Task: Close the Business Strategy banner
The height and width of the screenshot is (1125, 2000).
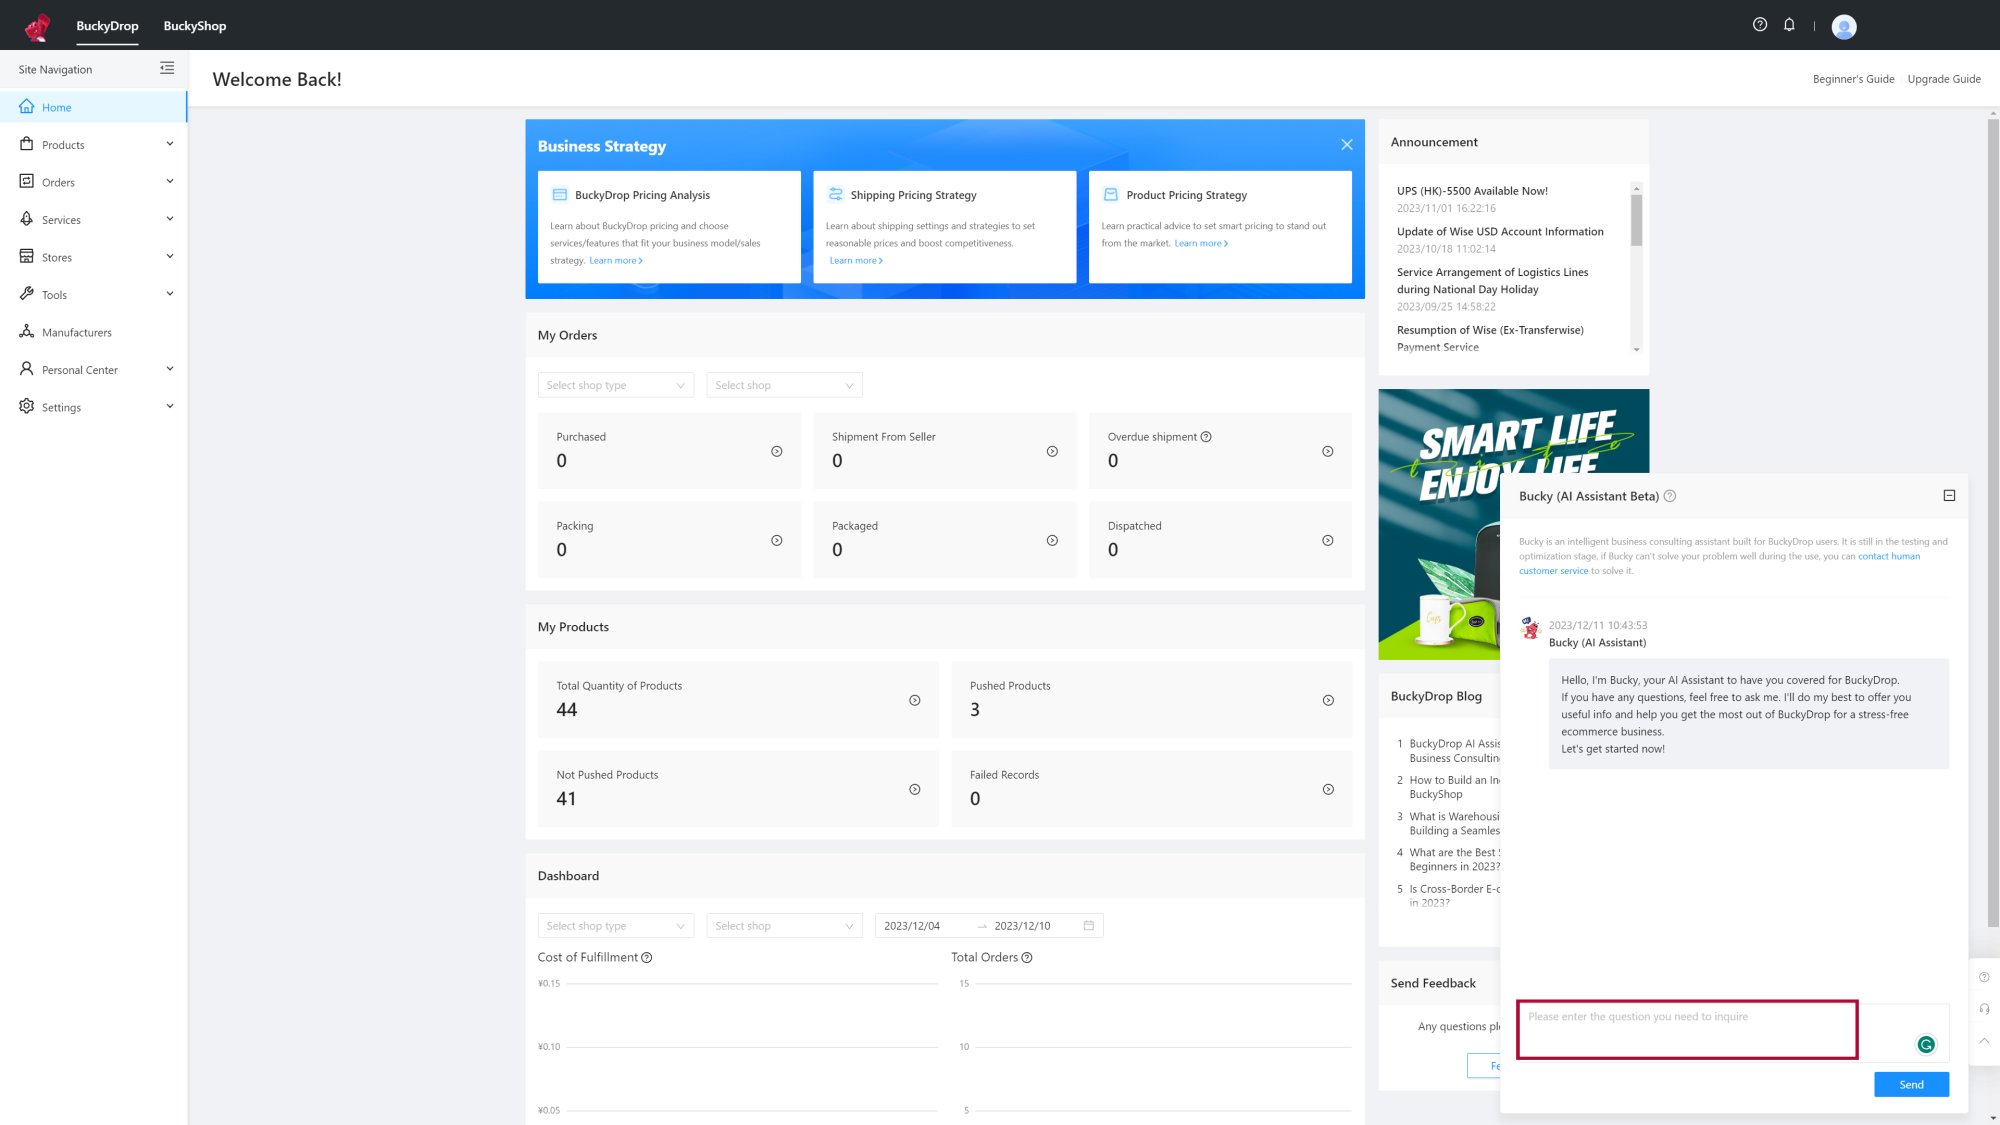Action: [1347, 145]
